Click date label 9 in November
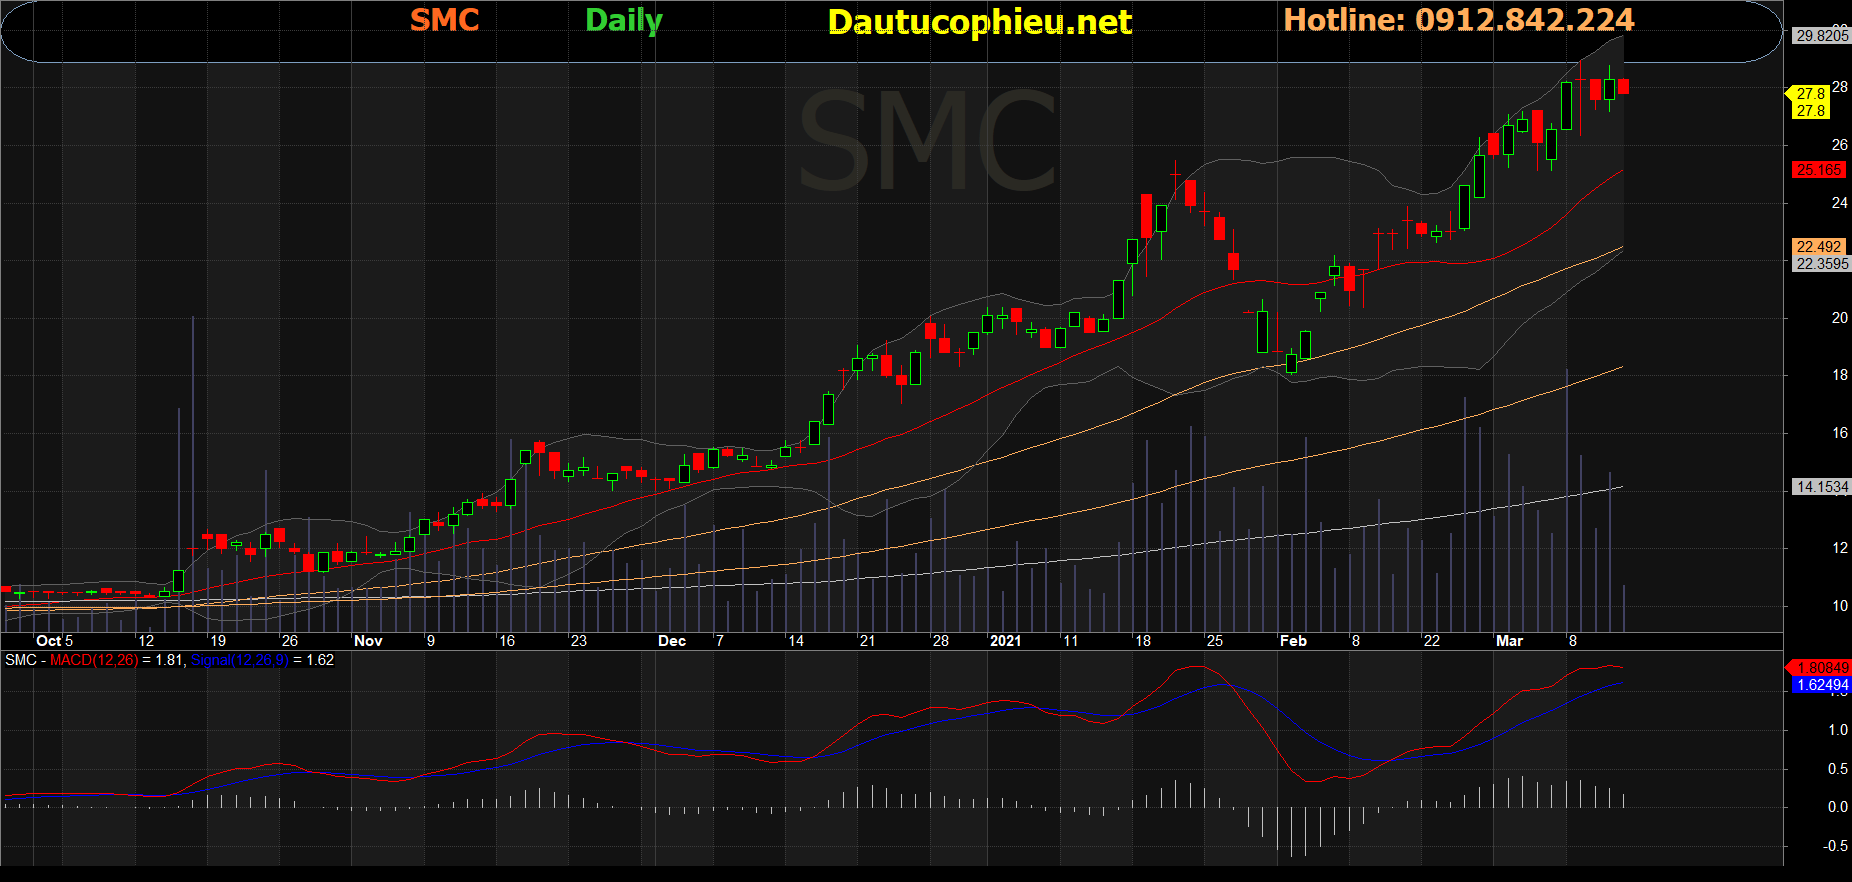 [x=431, y=641]
